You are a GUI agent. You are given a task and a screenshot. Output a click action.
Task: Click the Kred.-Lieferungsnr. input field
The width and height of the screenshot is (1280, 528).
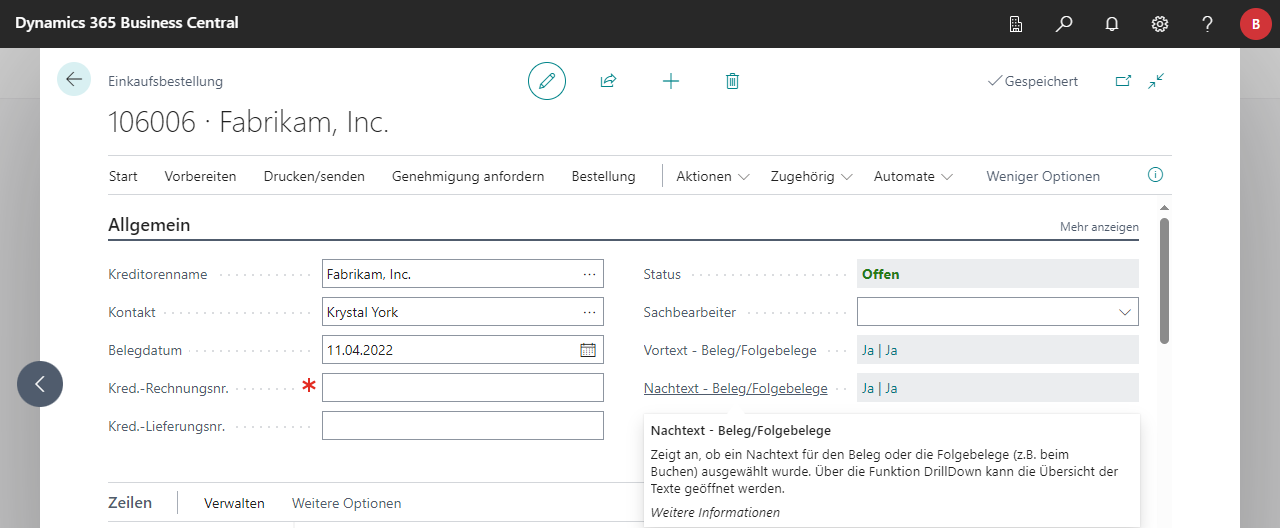pyautogui.click(x=463, y=426)
